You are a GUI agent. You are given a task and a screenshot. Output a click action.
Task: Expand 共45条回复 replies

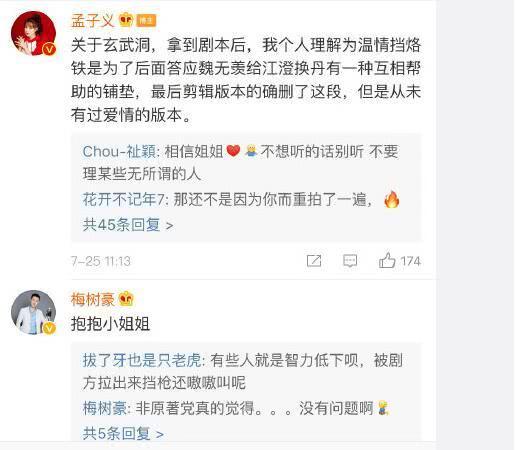[x=128, y=225]
